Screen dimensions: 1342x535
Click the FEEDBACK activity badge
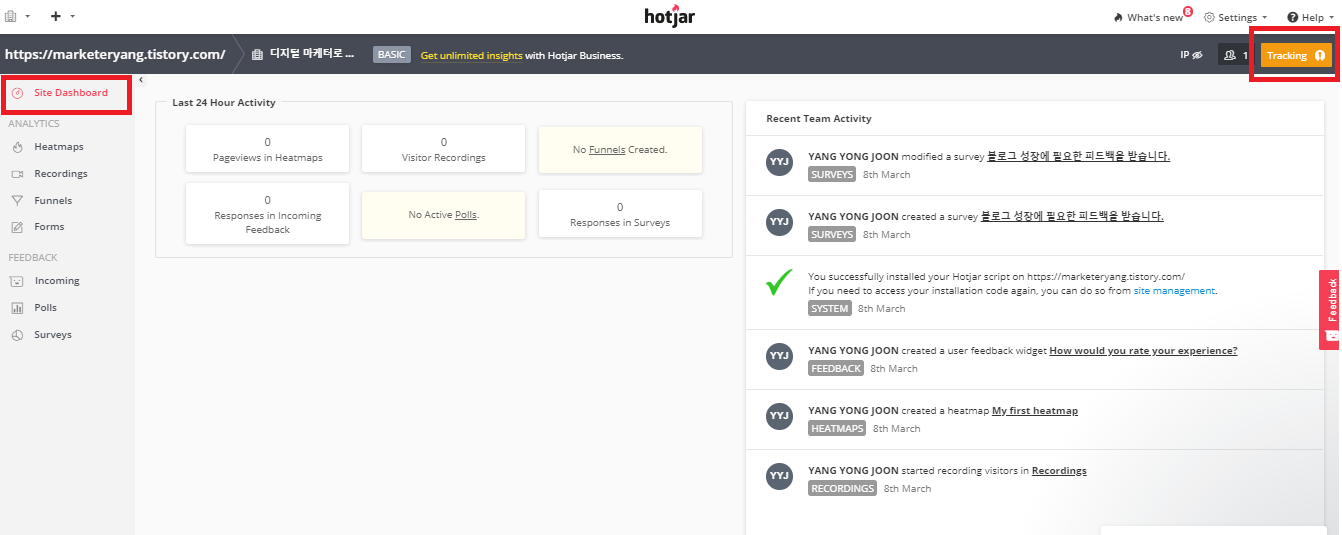[836, 369]
